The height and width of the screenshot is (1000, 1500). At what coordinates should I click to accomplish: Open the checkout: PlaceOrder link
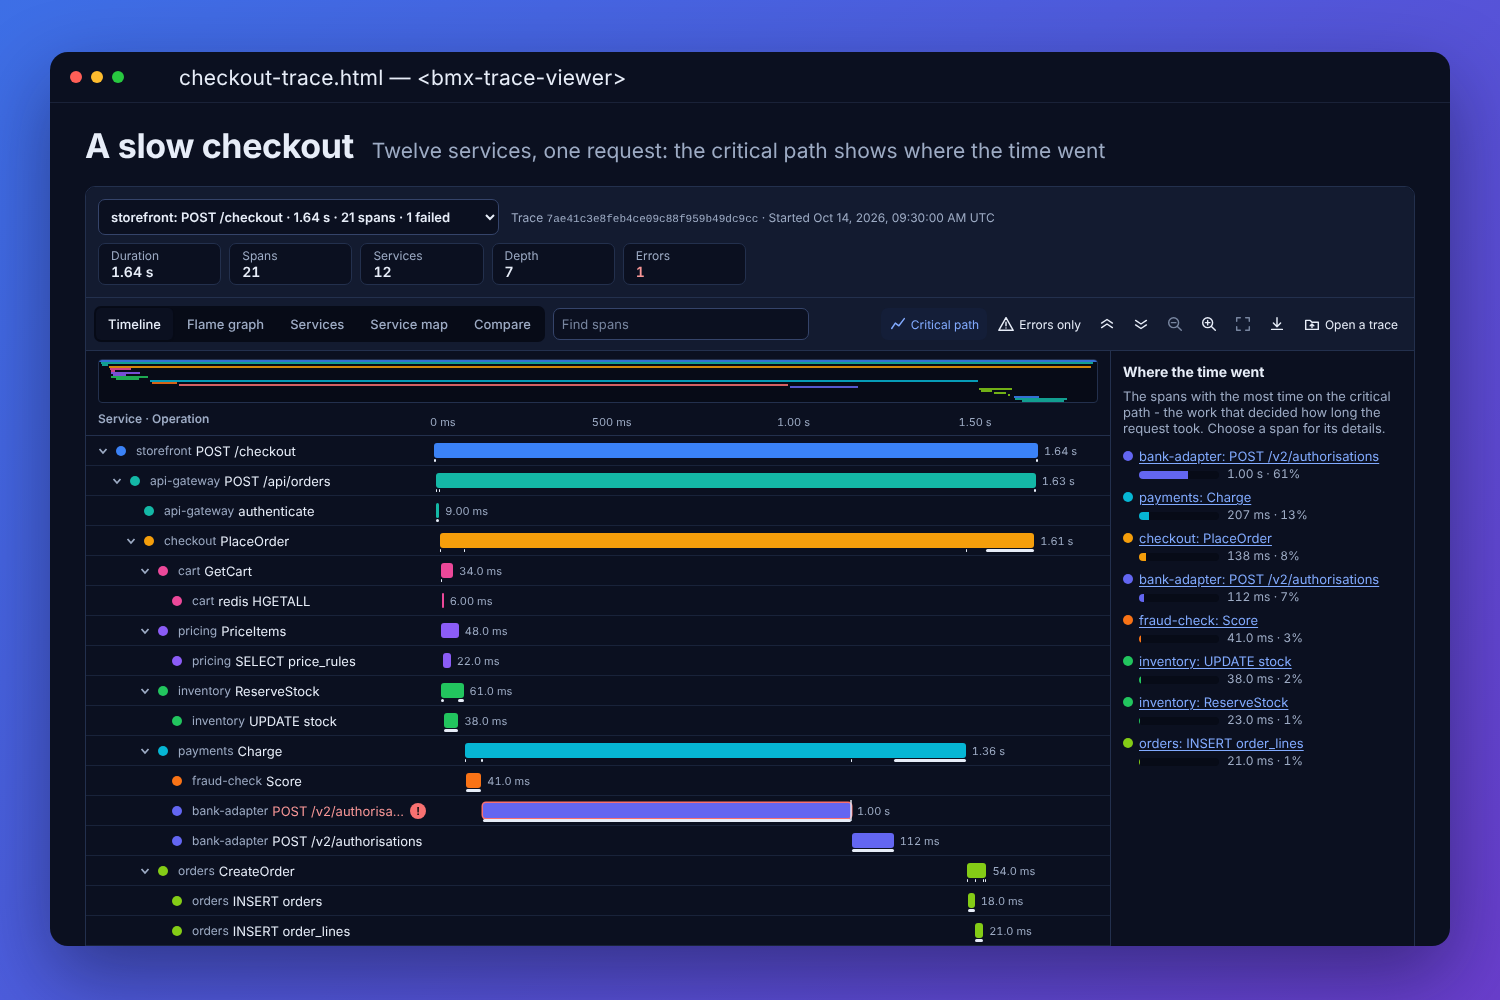coord(1205,538)
